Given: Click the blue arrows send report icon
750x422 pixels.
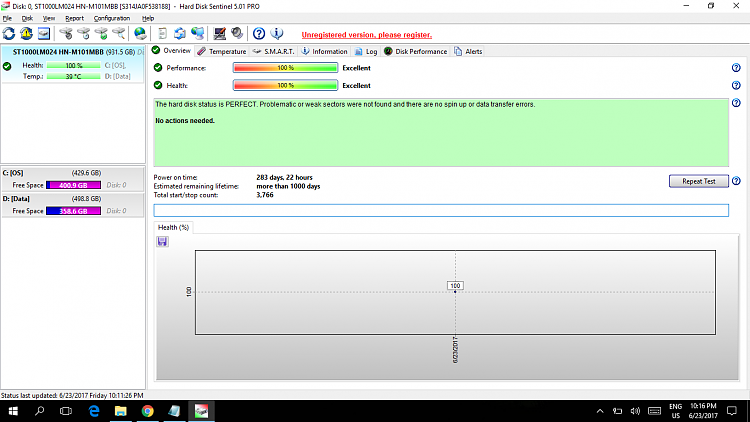Looking at the screenshot, I should (180, 33).
